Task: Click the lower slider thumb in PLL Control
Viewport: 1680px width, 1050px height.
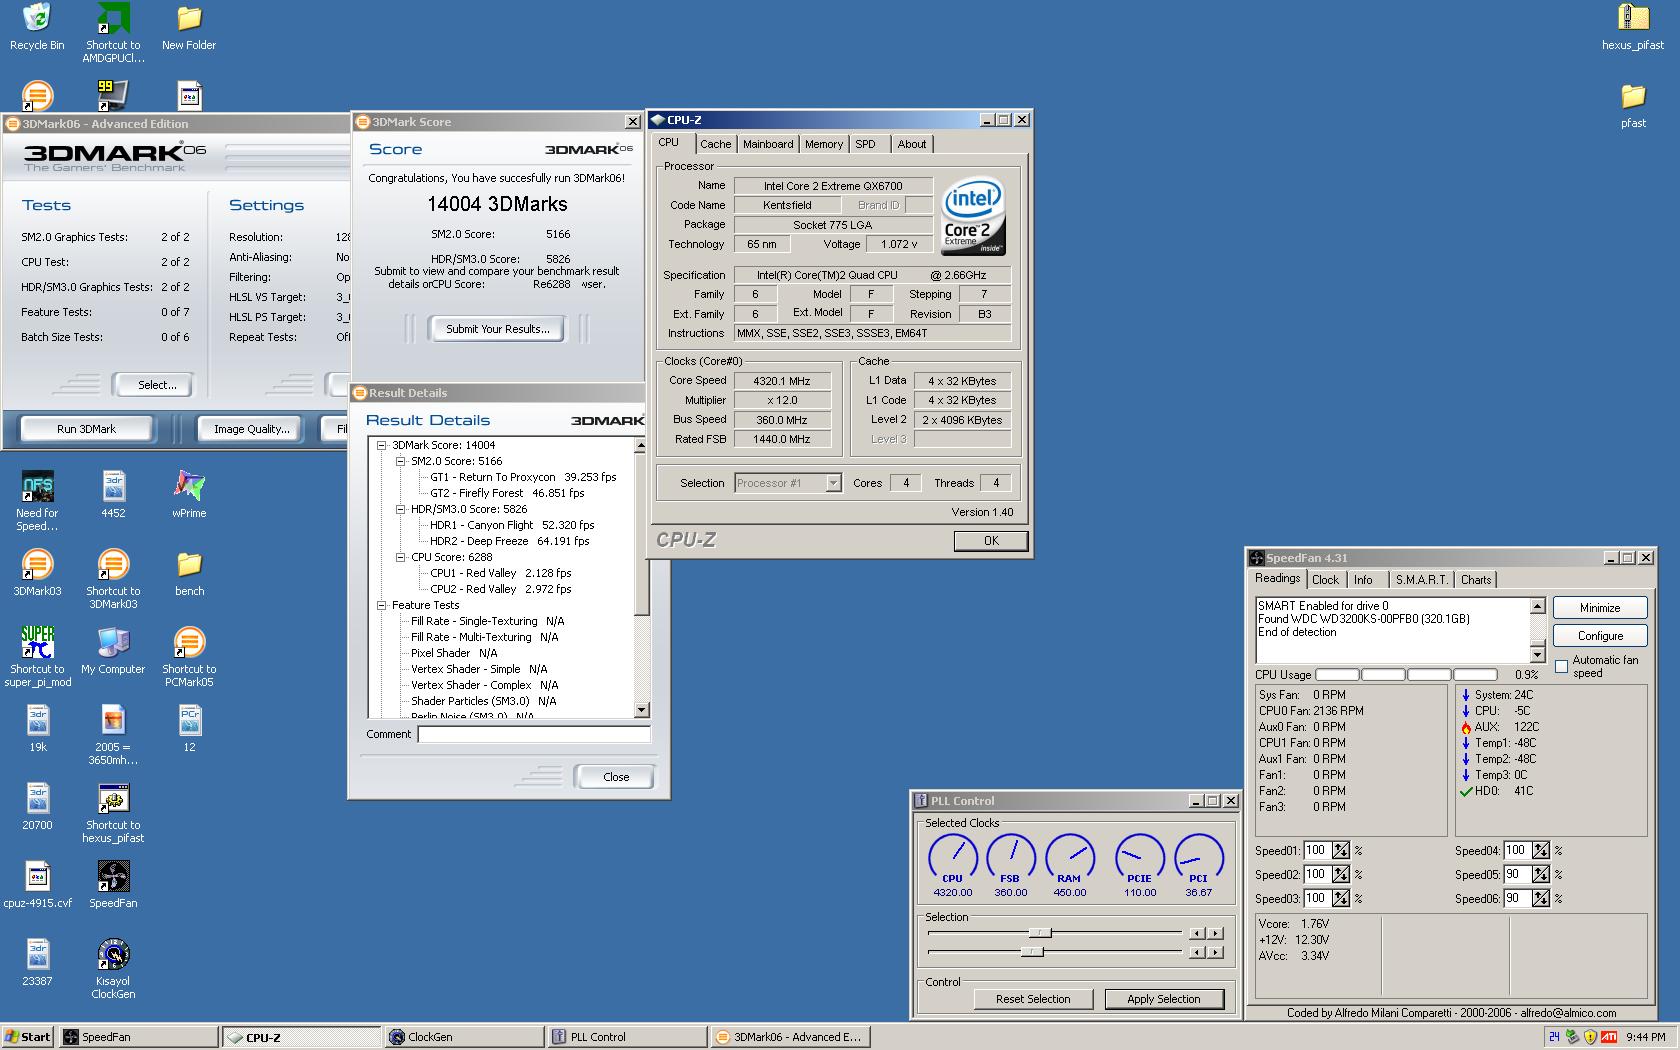Action: tap(1032, 952)
